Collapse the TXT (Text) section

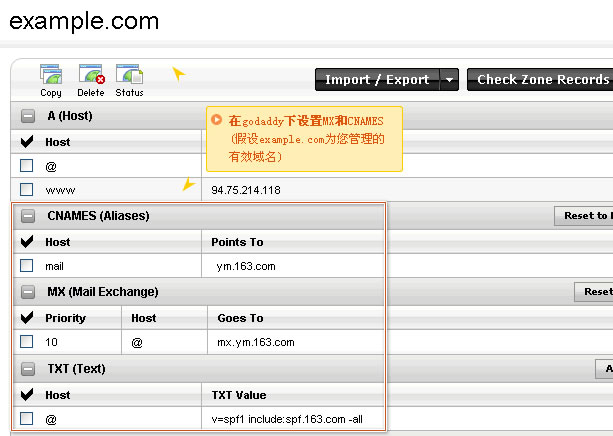click(28, 369)
